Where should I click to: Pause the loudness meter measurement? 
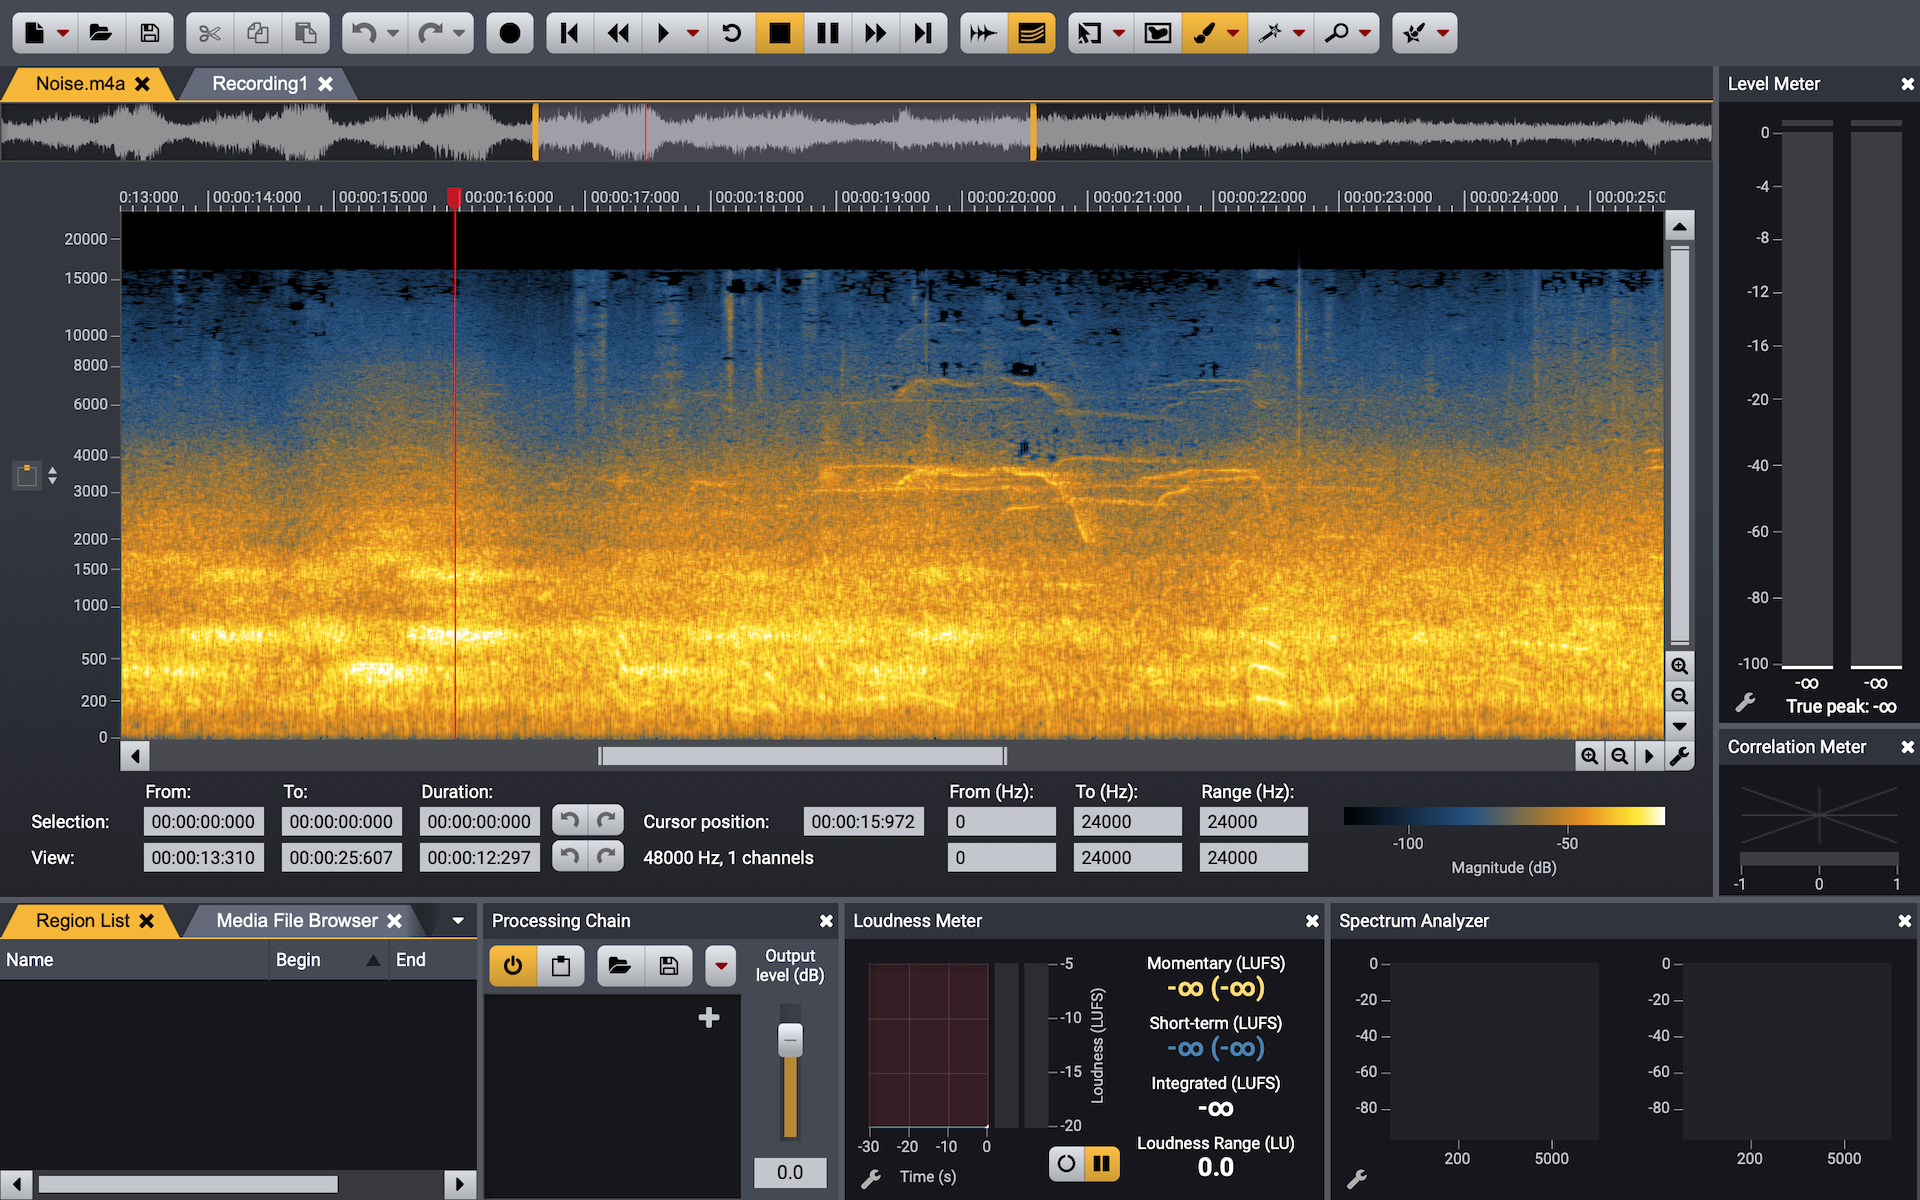1101,1163
